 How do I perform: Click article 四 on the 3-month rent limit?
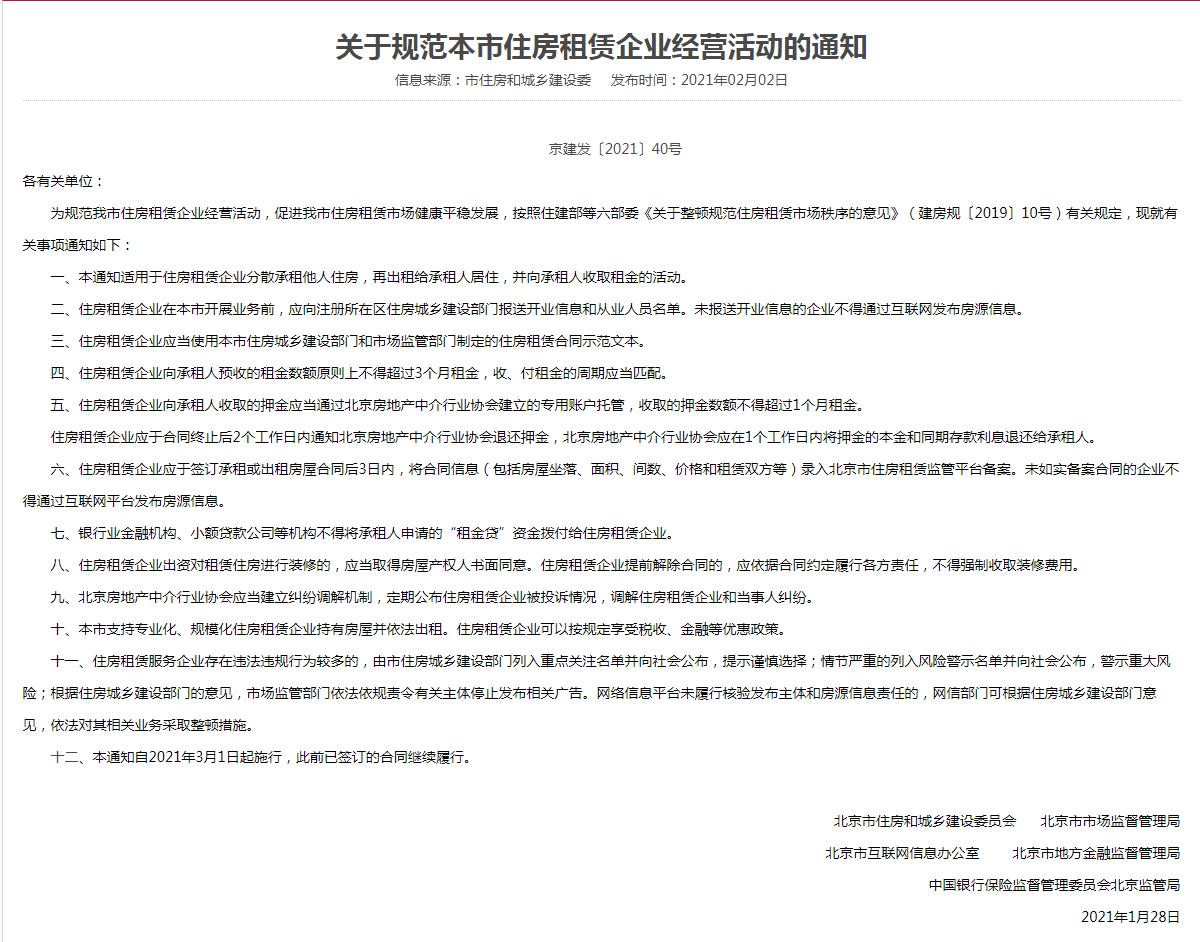click(358, 373)
